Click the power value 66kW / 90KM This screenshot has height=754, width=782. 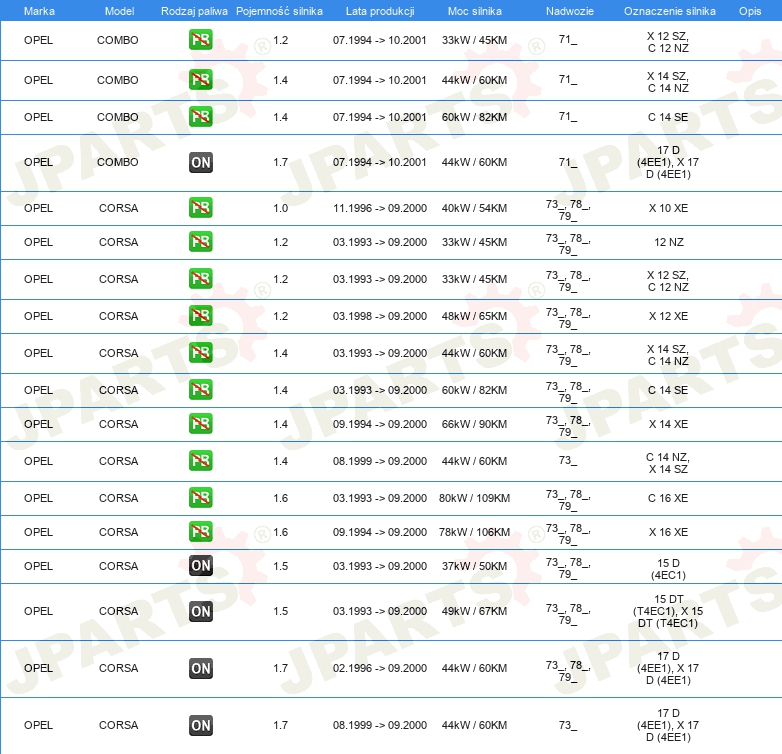pos(474,424)
